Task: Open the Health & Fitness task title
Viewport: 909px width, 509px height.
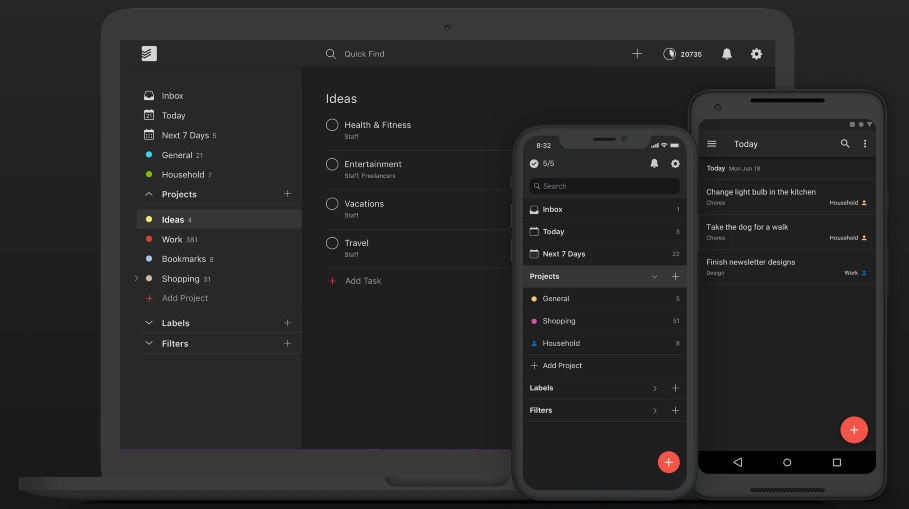Action: [377, 125]
